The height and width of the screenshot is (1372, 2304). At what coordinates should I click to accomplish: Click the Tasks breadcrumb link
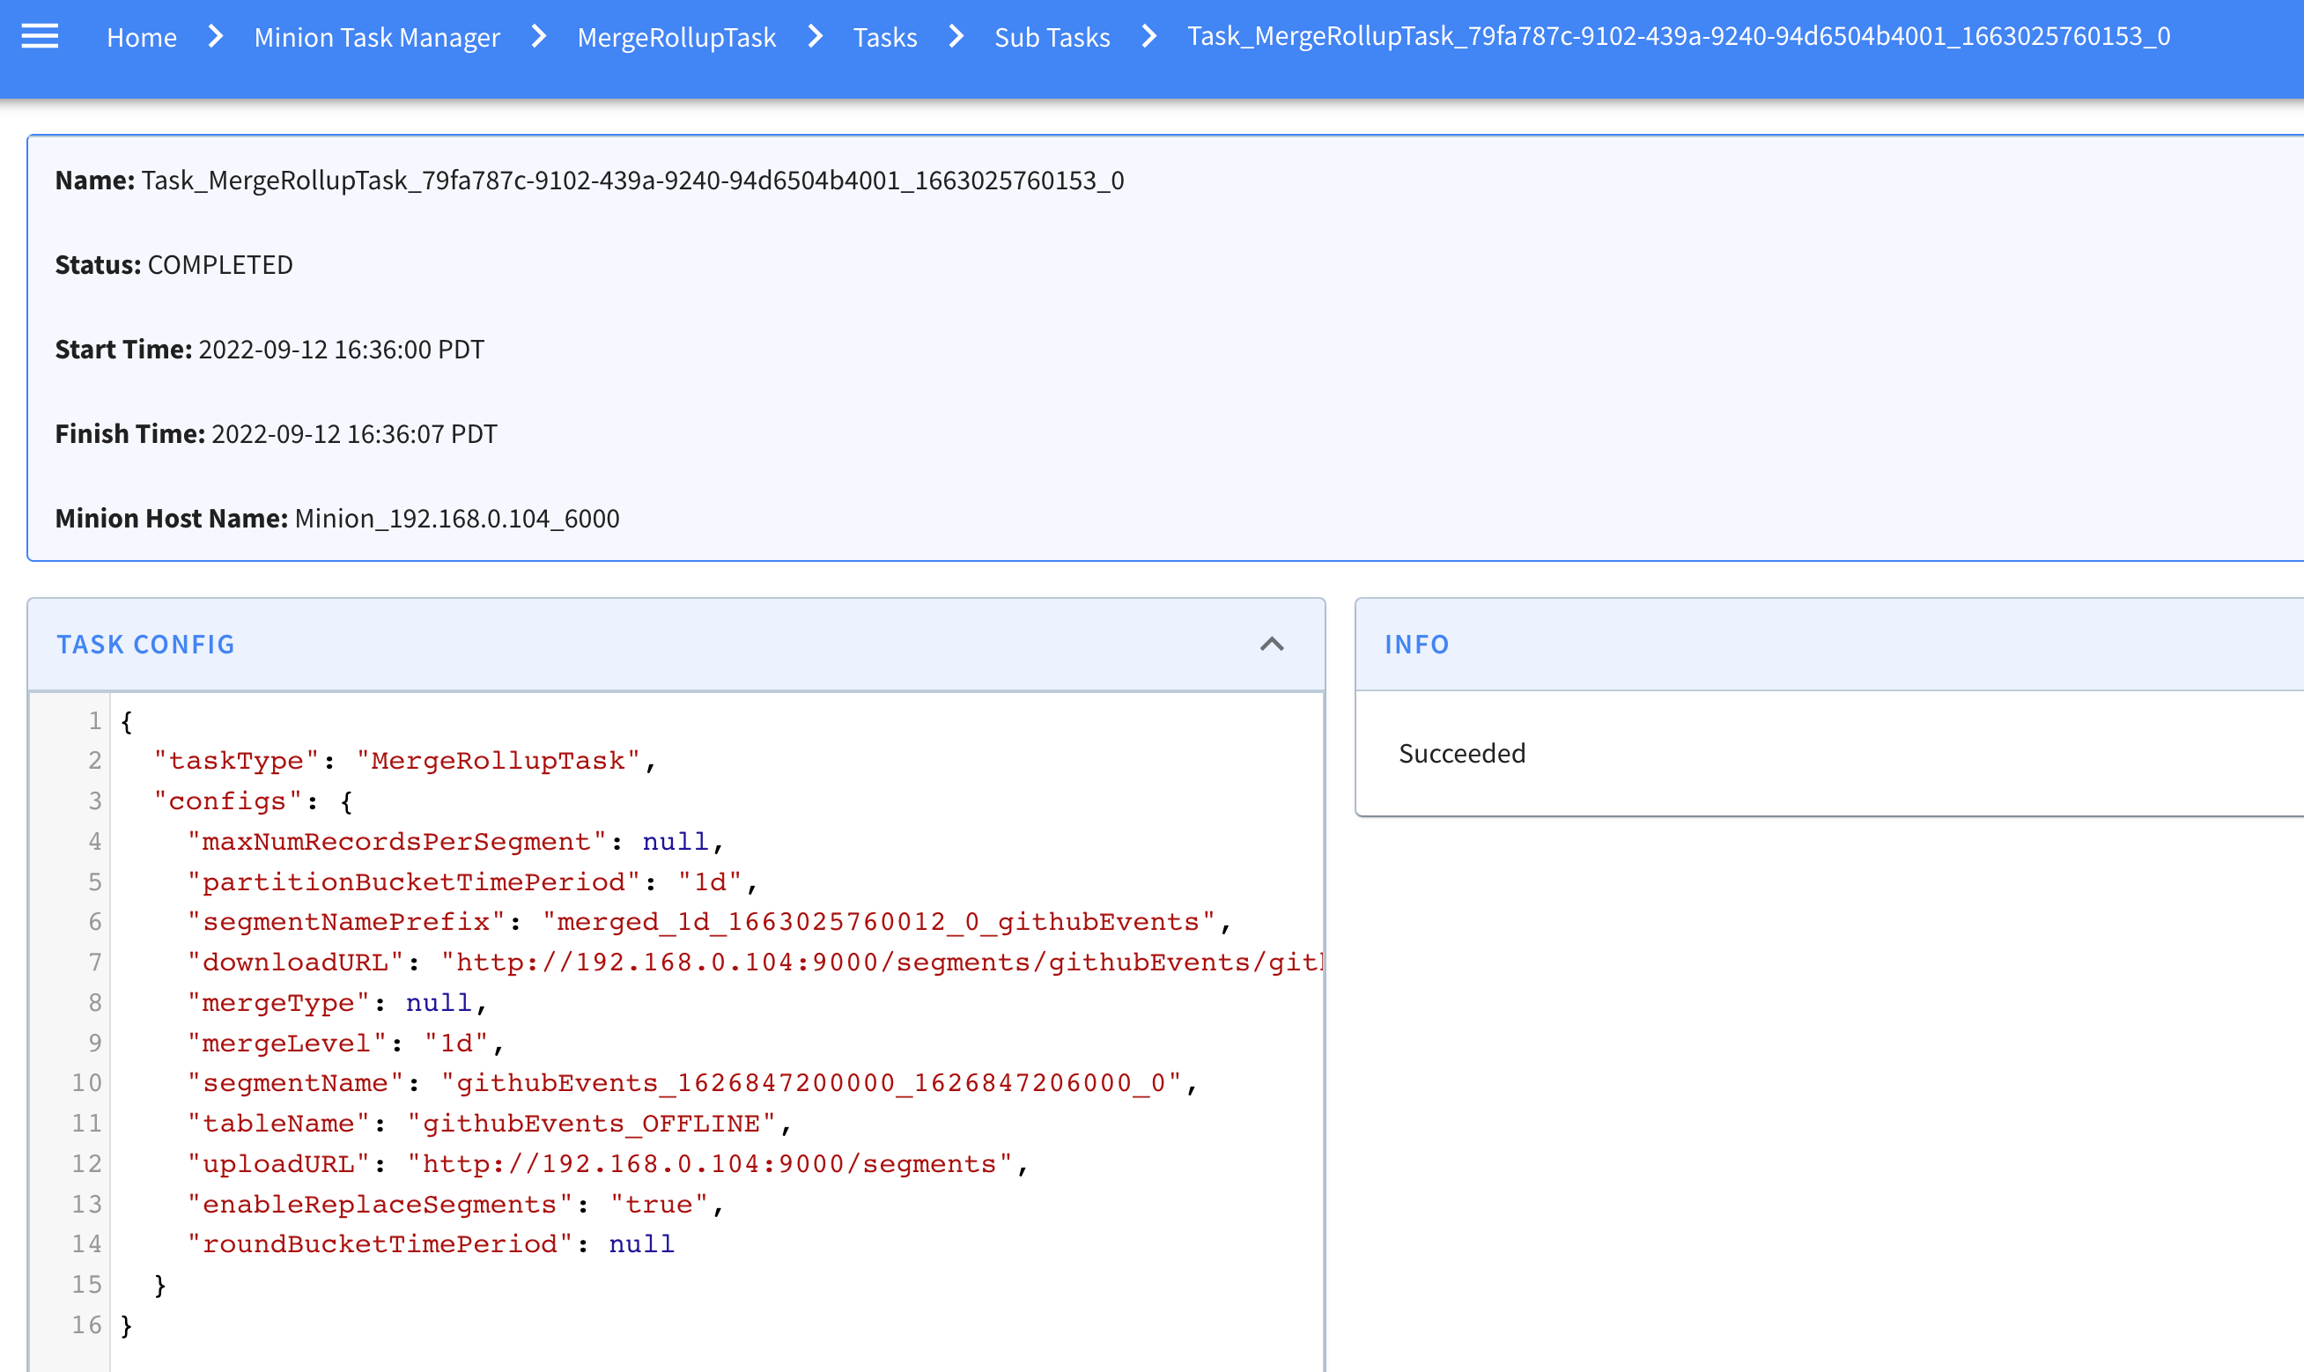point(884,37)
